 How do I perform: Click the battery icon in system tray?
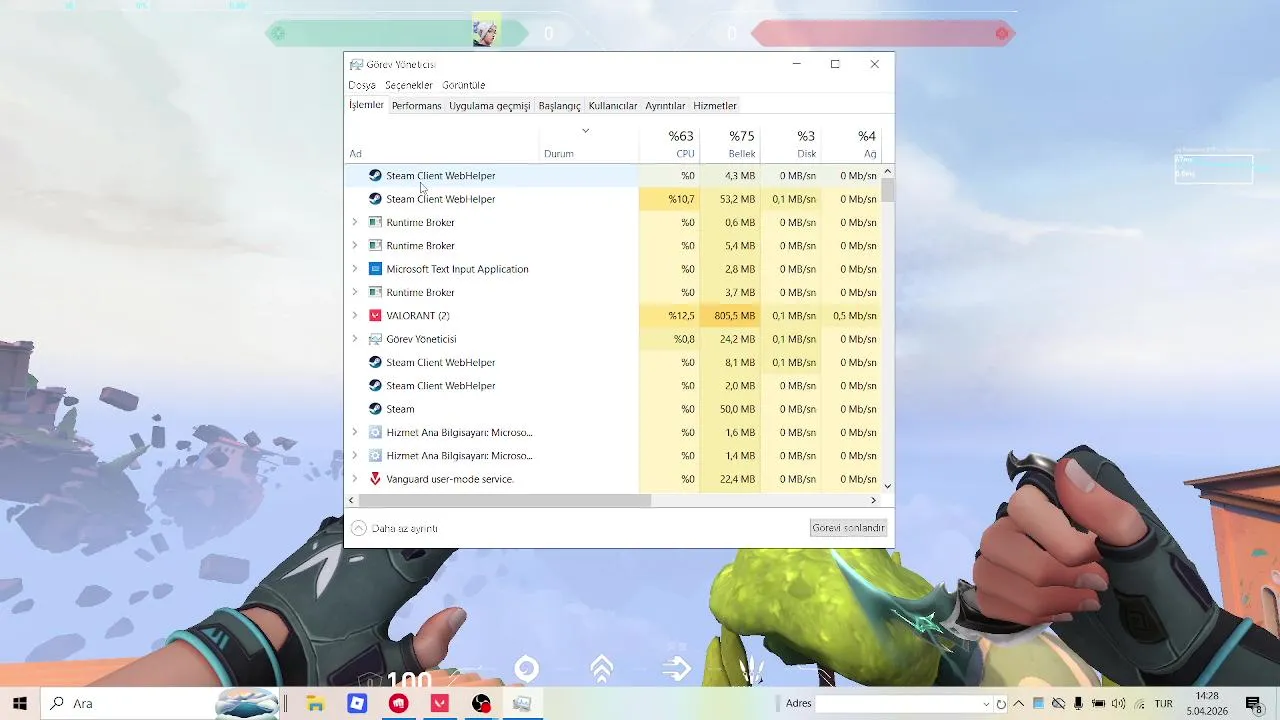(x=1098, y=704)
